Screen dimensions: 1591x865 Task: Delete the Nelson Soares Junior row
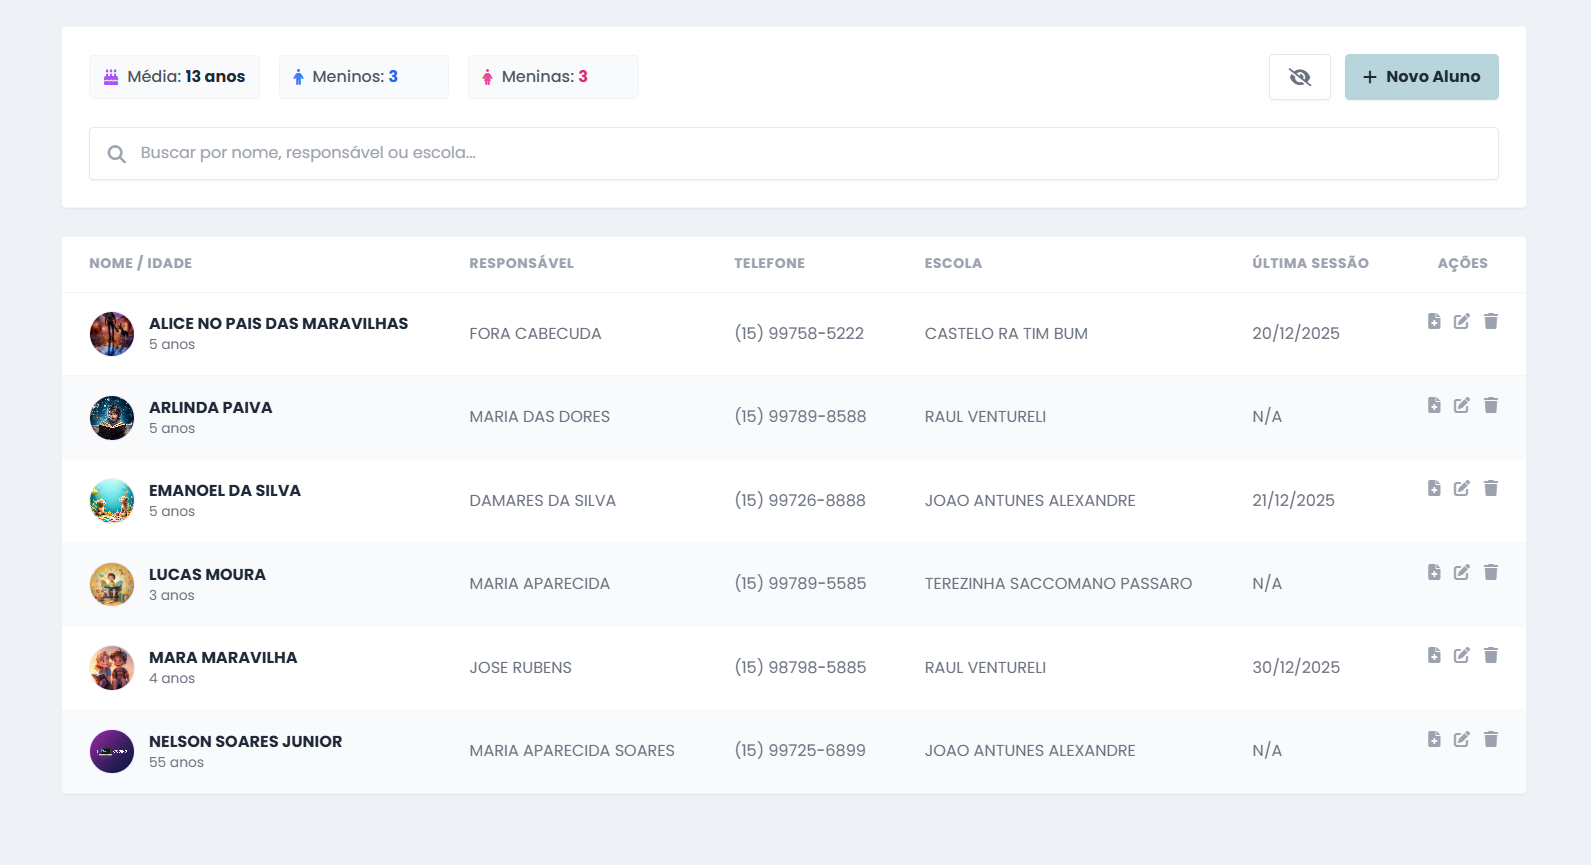point(1491,739)
